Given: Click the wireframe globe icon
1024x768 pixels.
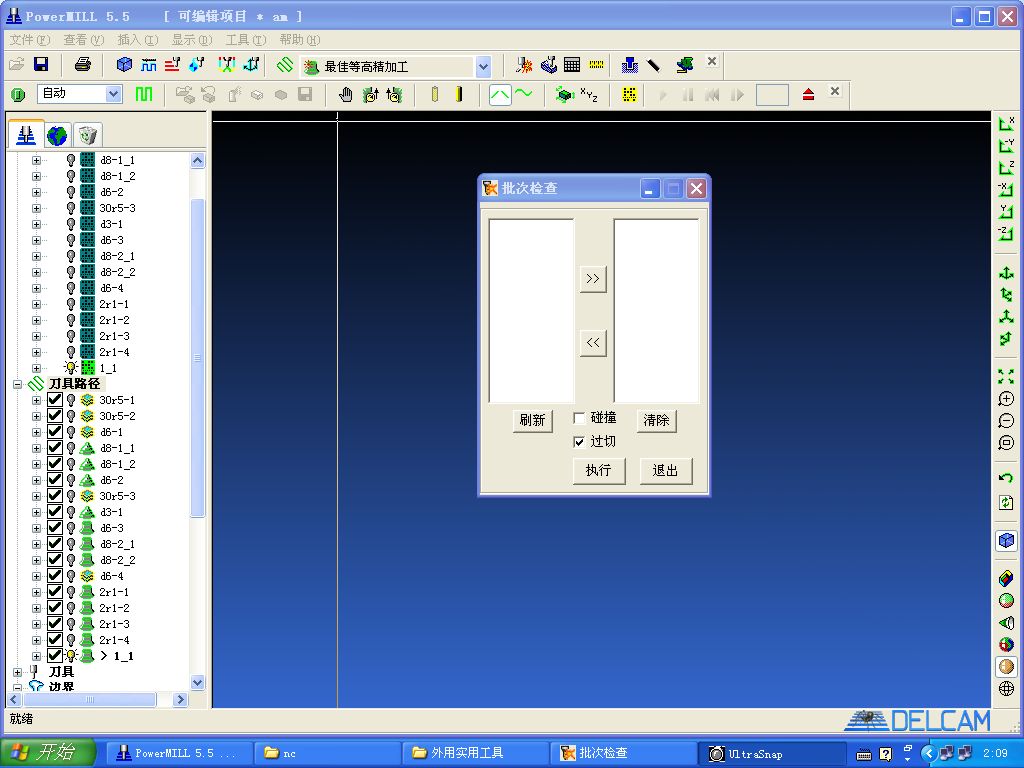Looking at the screenshot, I should [x=1006, y=688].
